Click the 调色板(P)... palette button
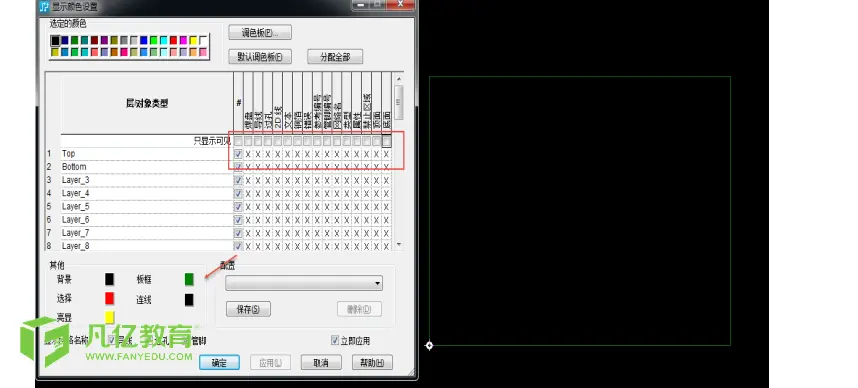 point(260,33)
